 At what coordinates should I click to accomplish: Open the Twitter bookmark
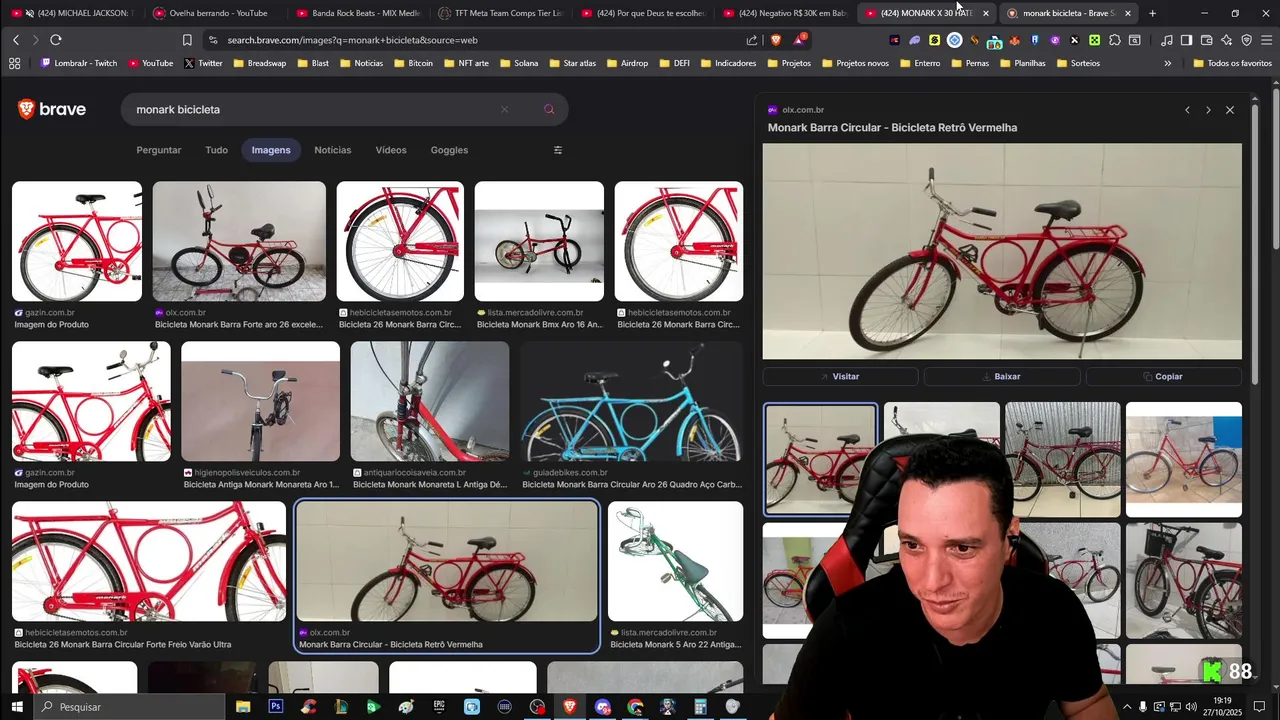[203, 63]
